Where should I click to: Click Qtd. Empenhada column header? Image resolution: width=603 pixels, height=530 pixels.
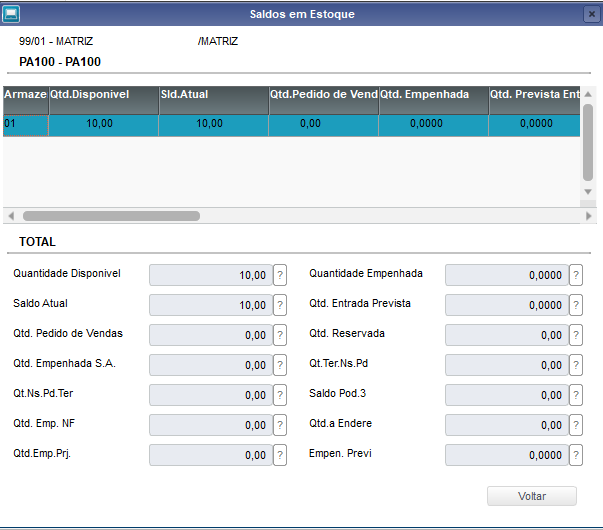point(434,100)
